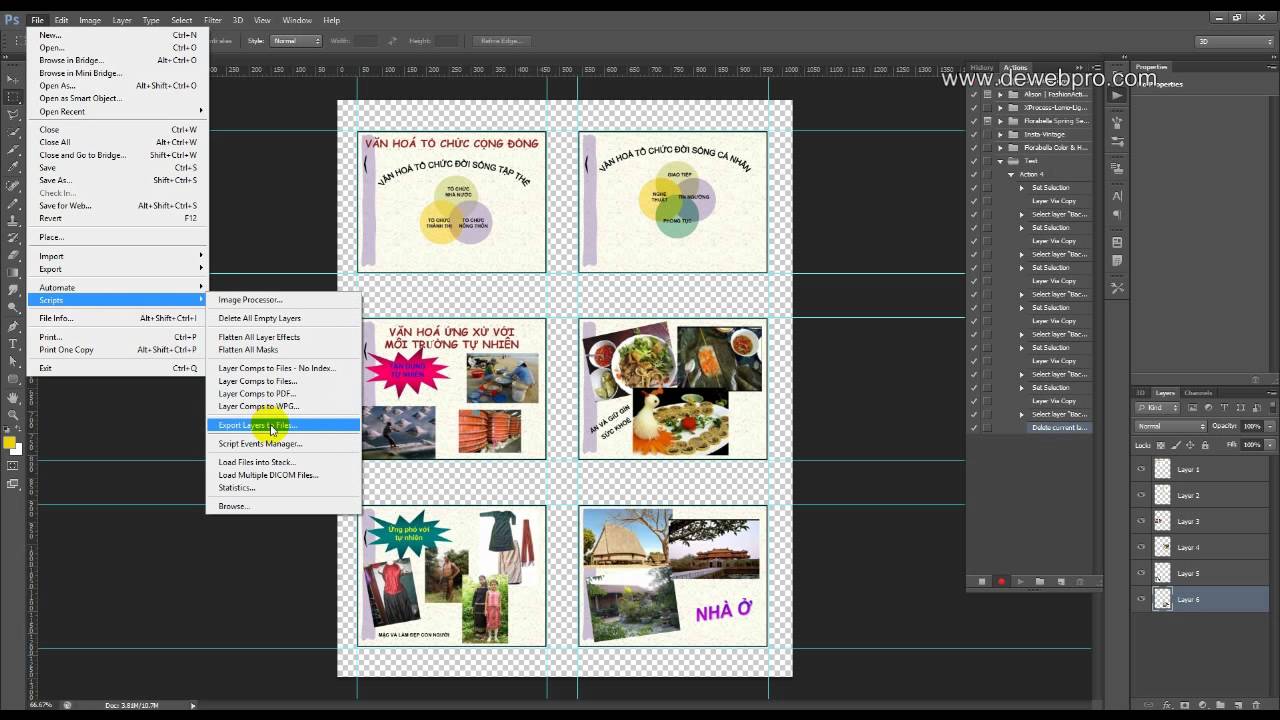The width and height of the screenshot is (1280, 720).
Task: Lock transparent pixels in Layers panel
Action: pos(1163,445)
